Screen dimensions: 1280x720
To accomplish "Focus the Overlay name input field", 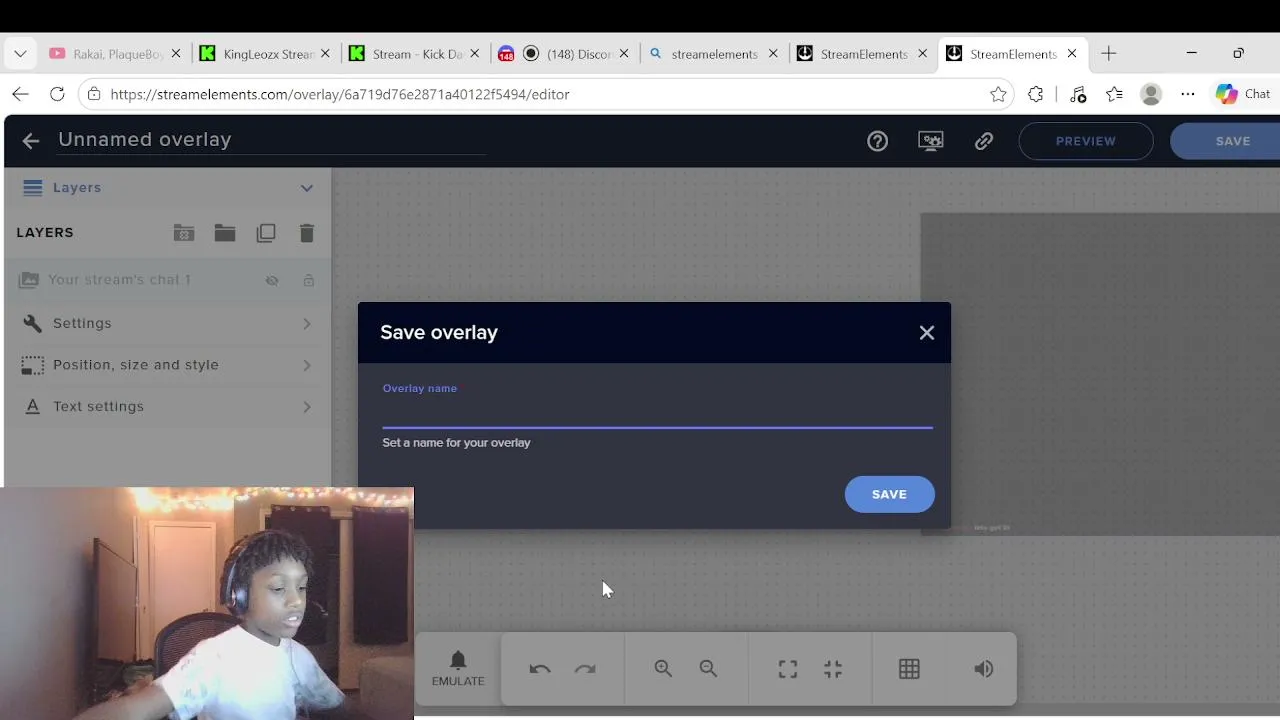I will (657, 413).
